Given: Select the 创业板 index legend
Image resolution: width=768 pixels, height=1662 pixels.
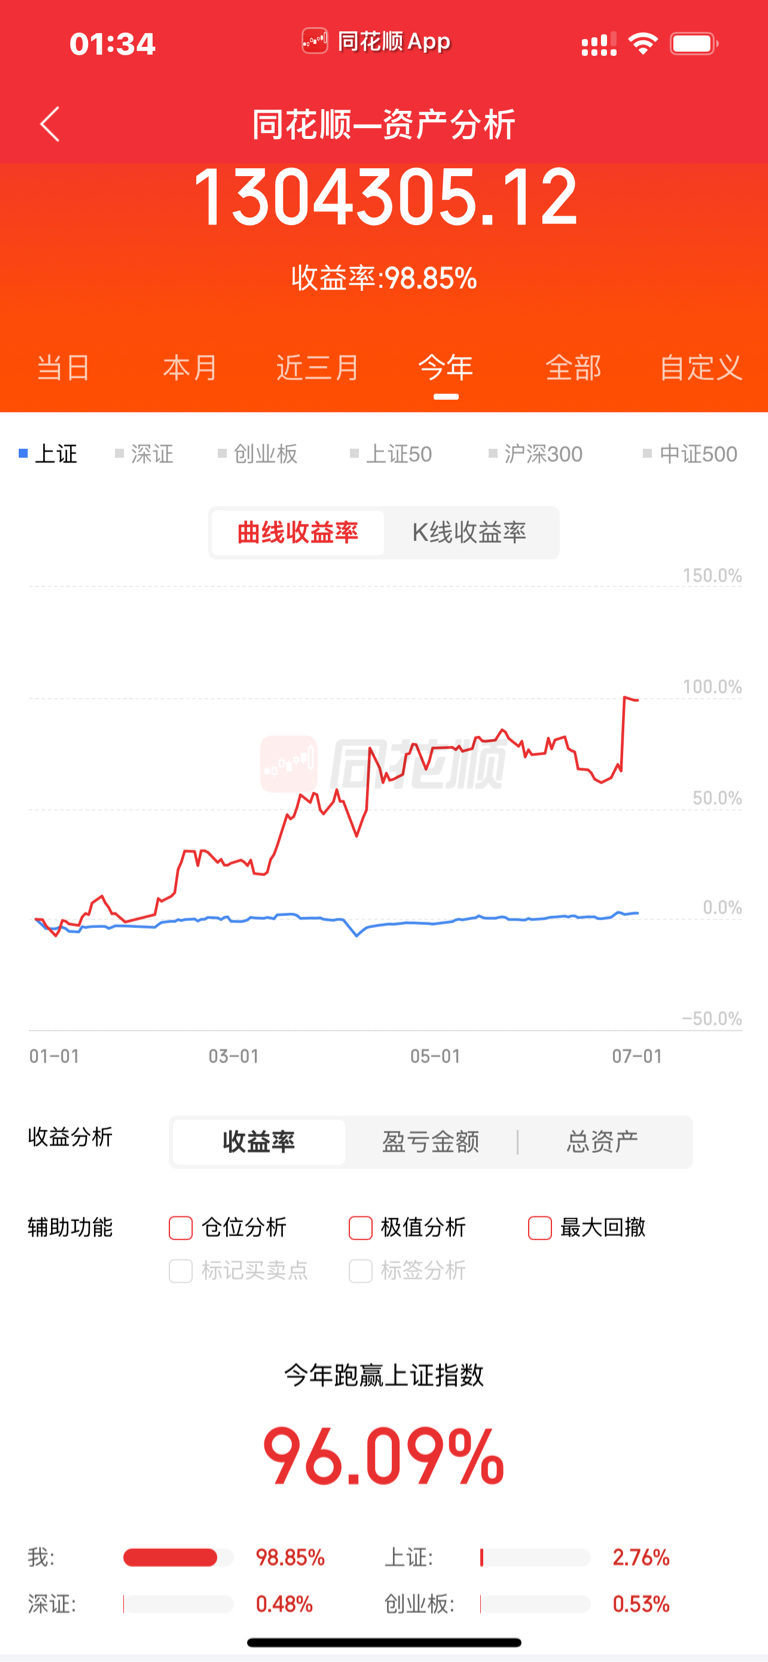Looking at the screenshot, I should tap(258, 454).
